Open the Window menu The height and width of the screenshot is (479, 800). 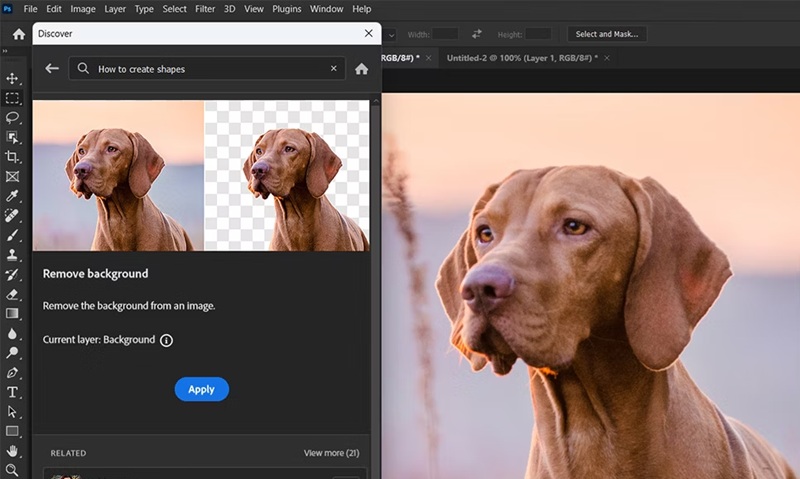click(327, 9)
